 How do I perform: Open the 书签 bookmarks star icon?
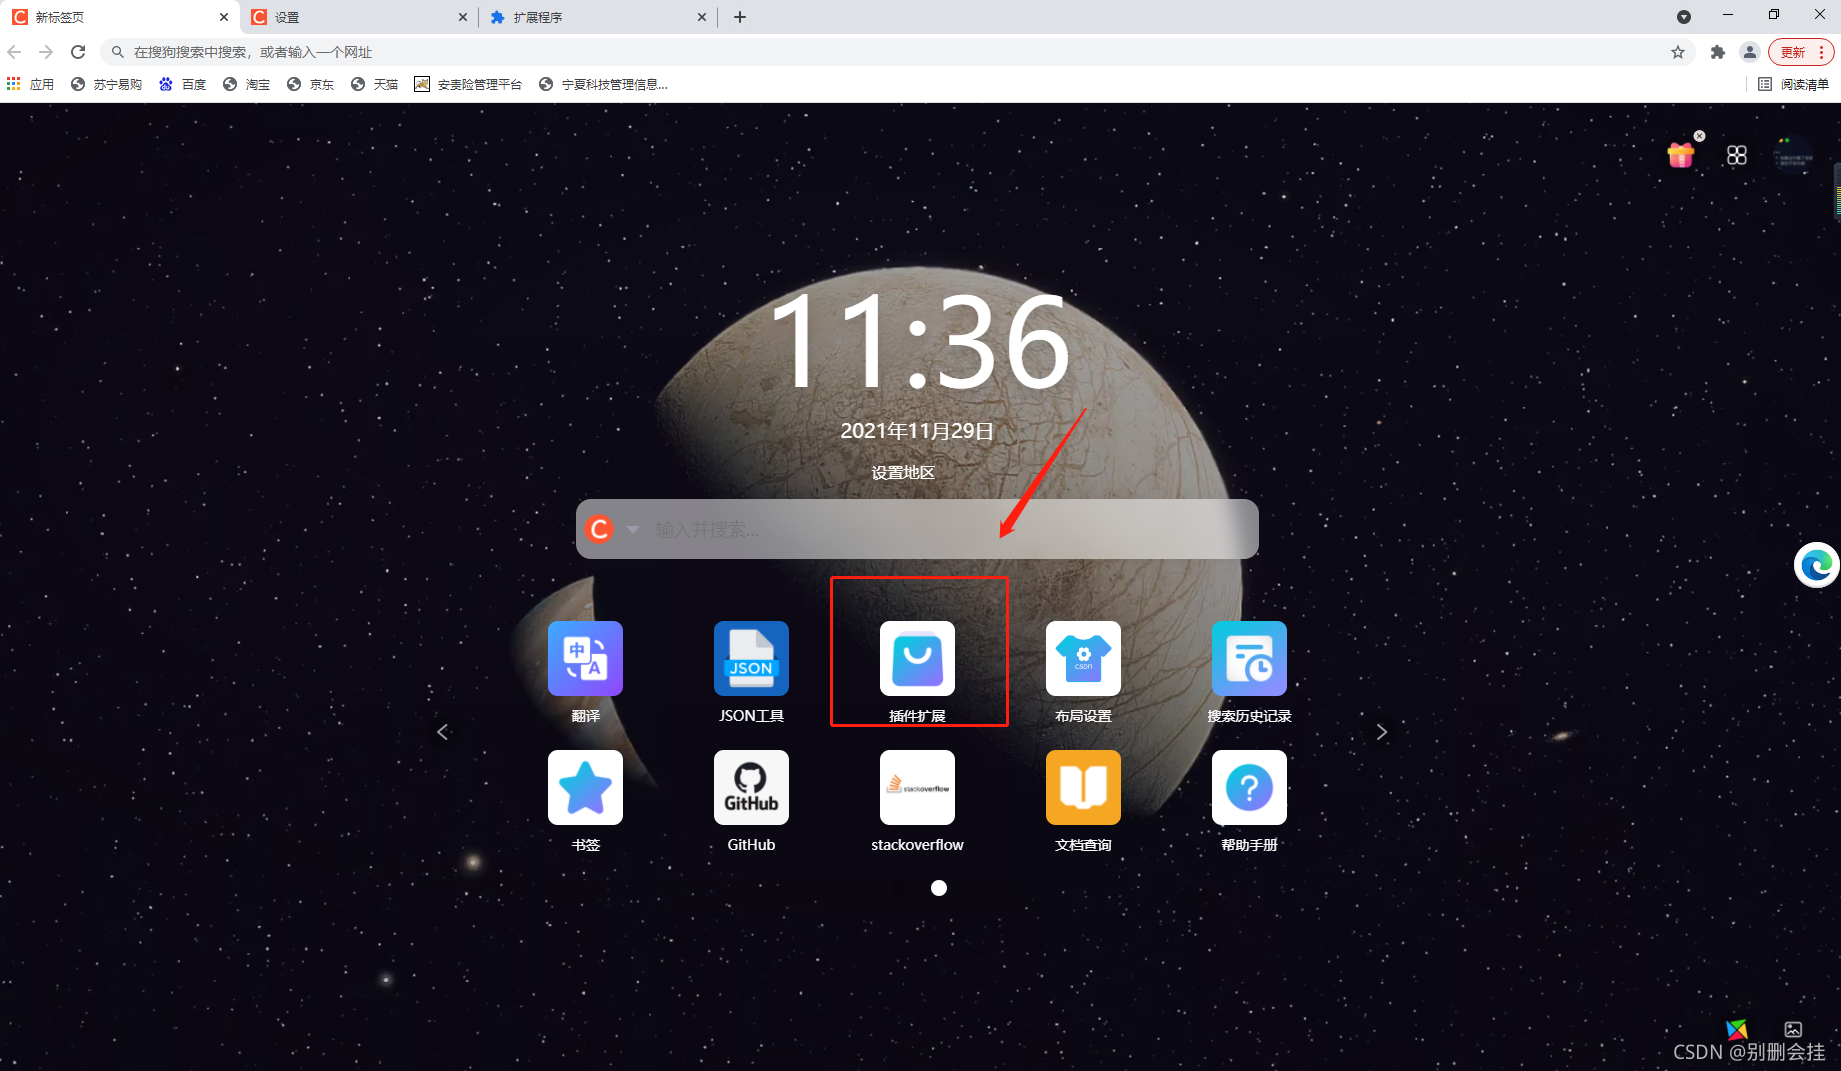pos(585,787)
